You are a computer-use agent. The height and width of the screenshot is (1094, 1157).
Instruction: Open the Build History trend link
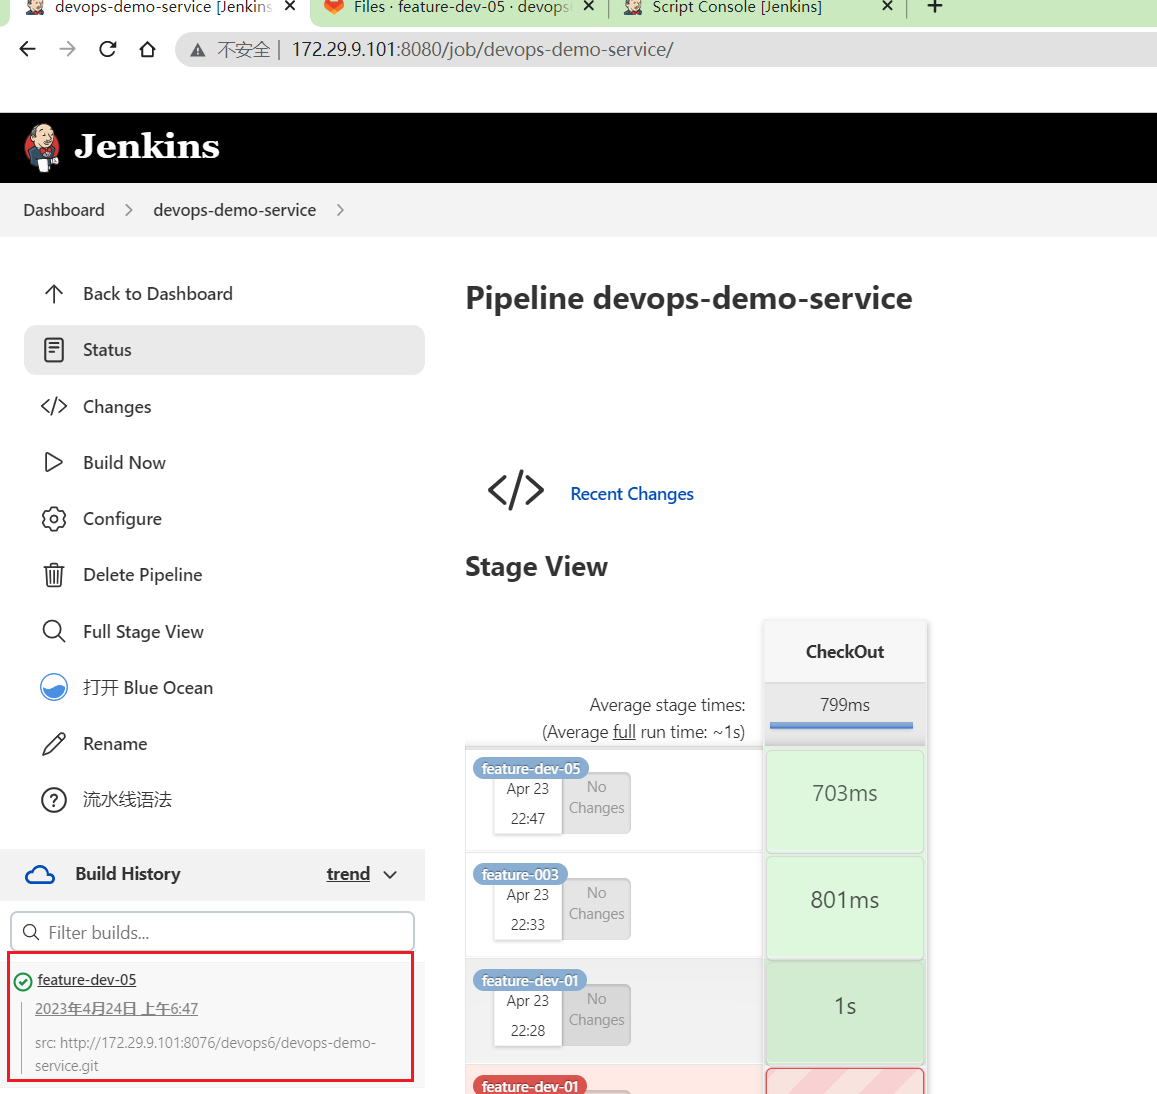(348, 874)
